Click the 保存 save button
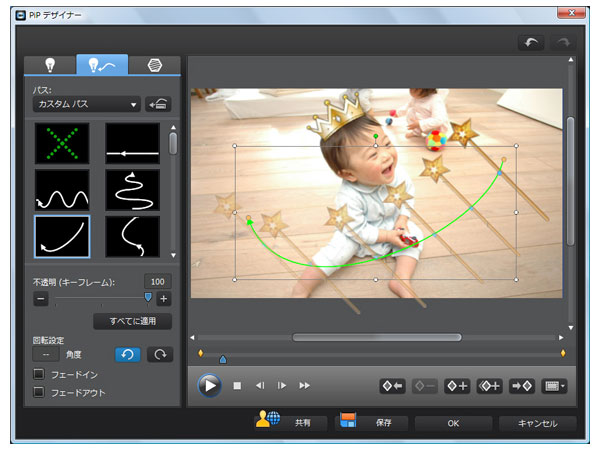Screen dimensions: 600x450 point(372,422)
